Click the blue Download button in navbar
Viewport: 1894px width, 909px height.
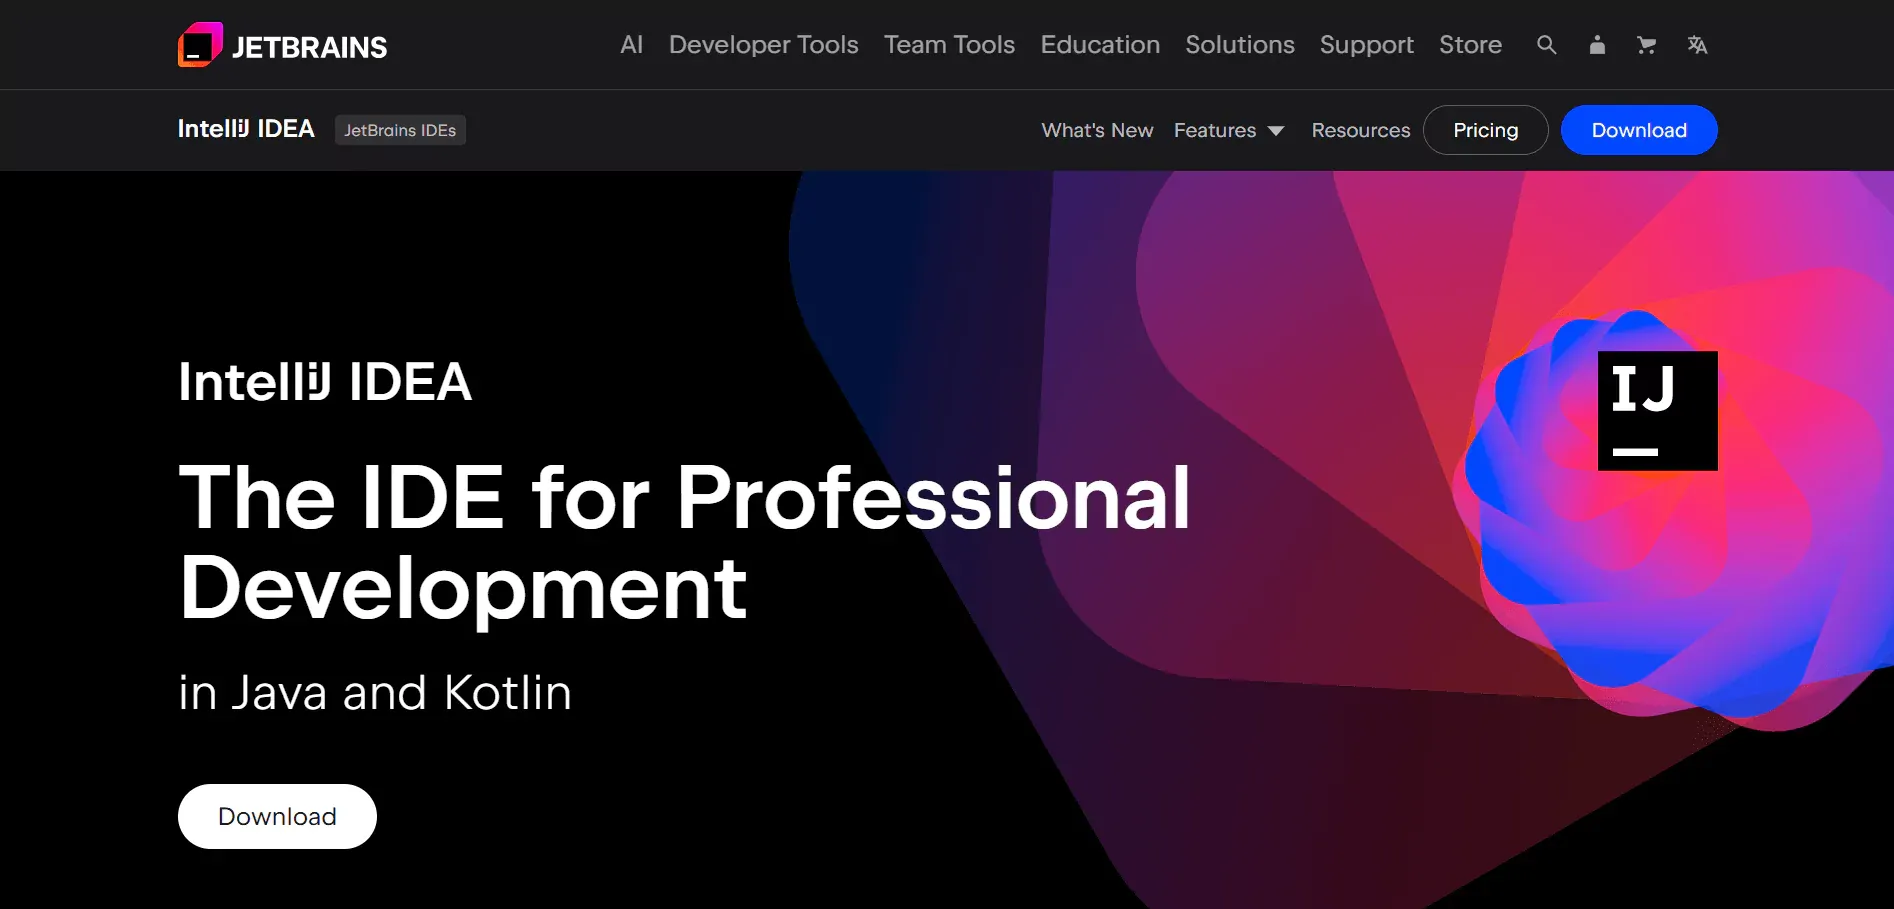tap(1638, 130)
